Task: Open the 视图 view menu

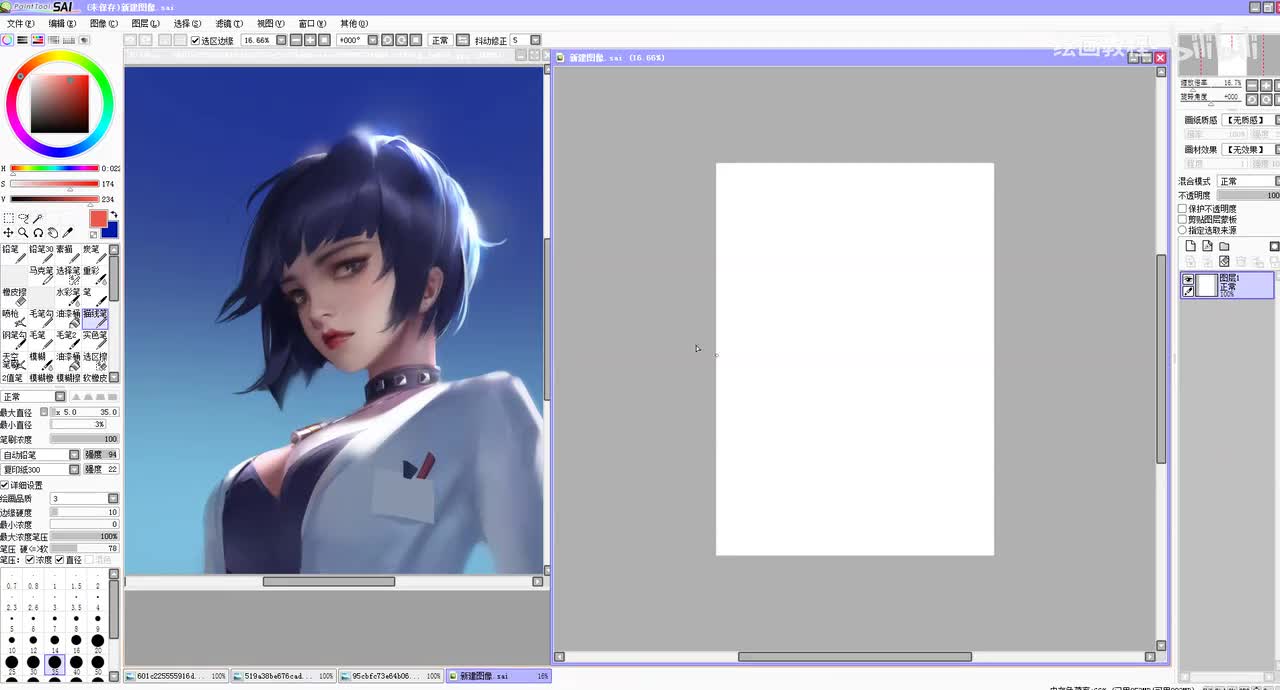Action: pos(270,23)
